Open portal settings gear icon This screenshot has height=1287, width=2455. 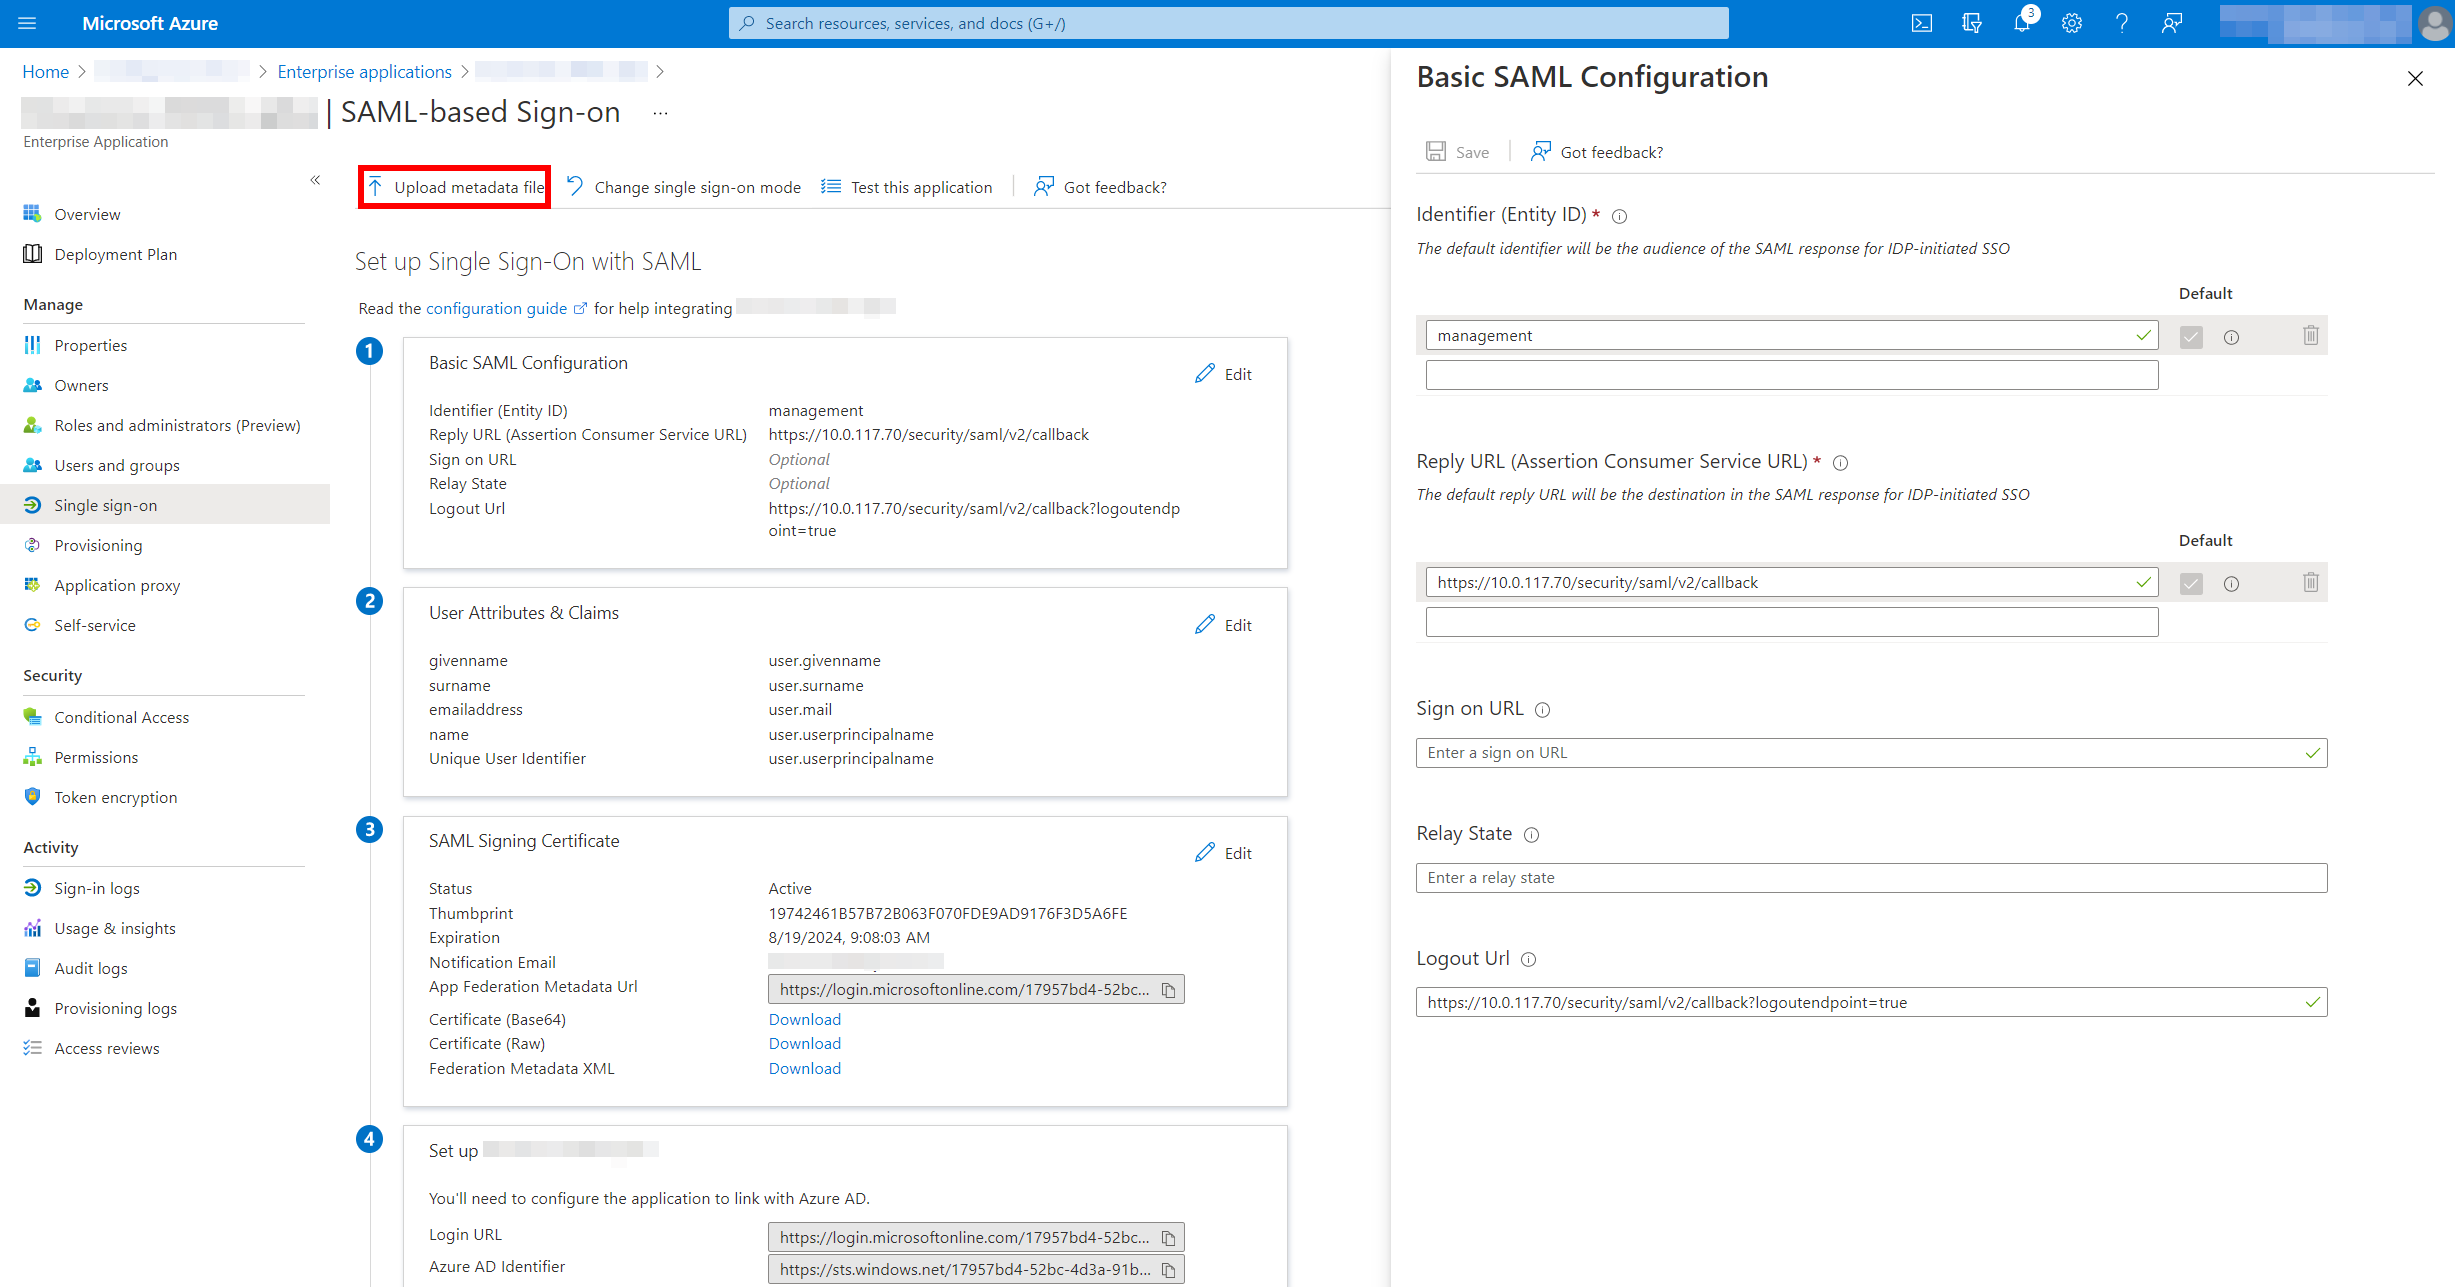2071,23
